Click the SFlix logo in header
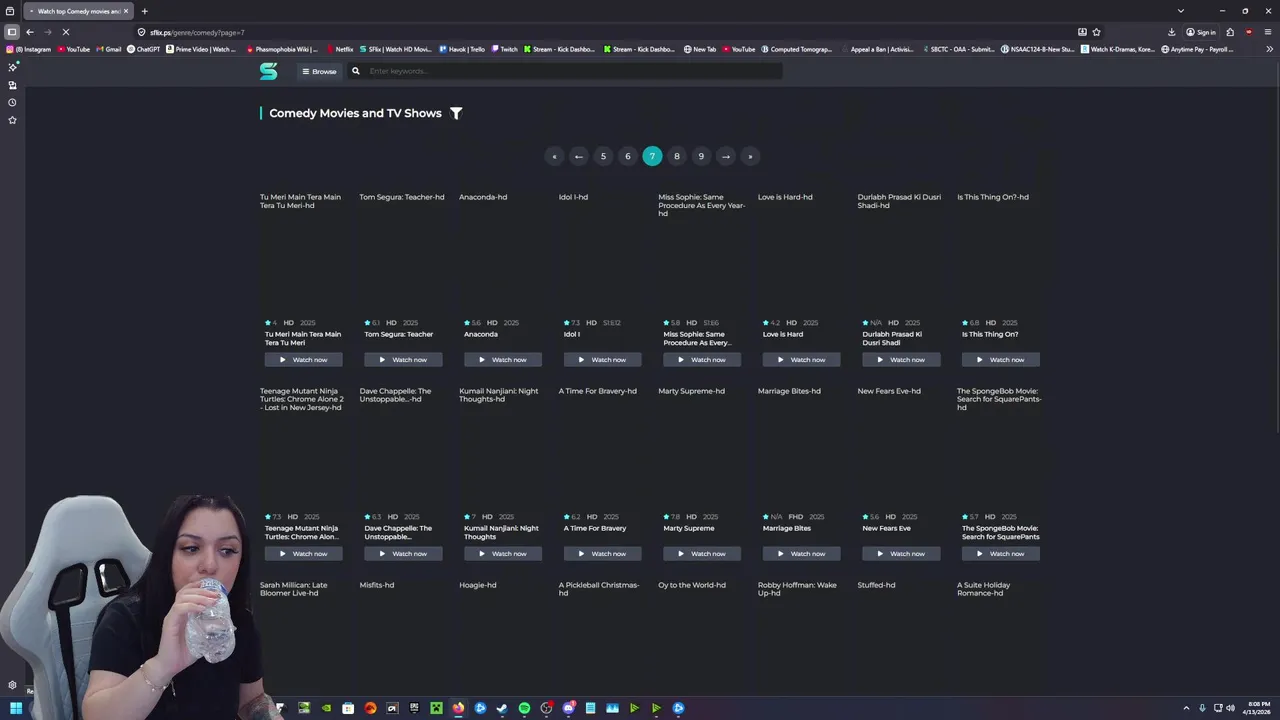The width and height of the screenshot is (1280, 720). pyautogui.click(x=268, y=71)
